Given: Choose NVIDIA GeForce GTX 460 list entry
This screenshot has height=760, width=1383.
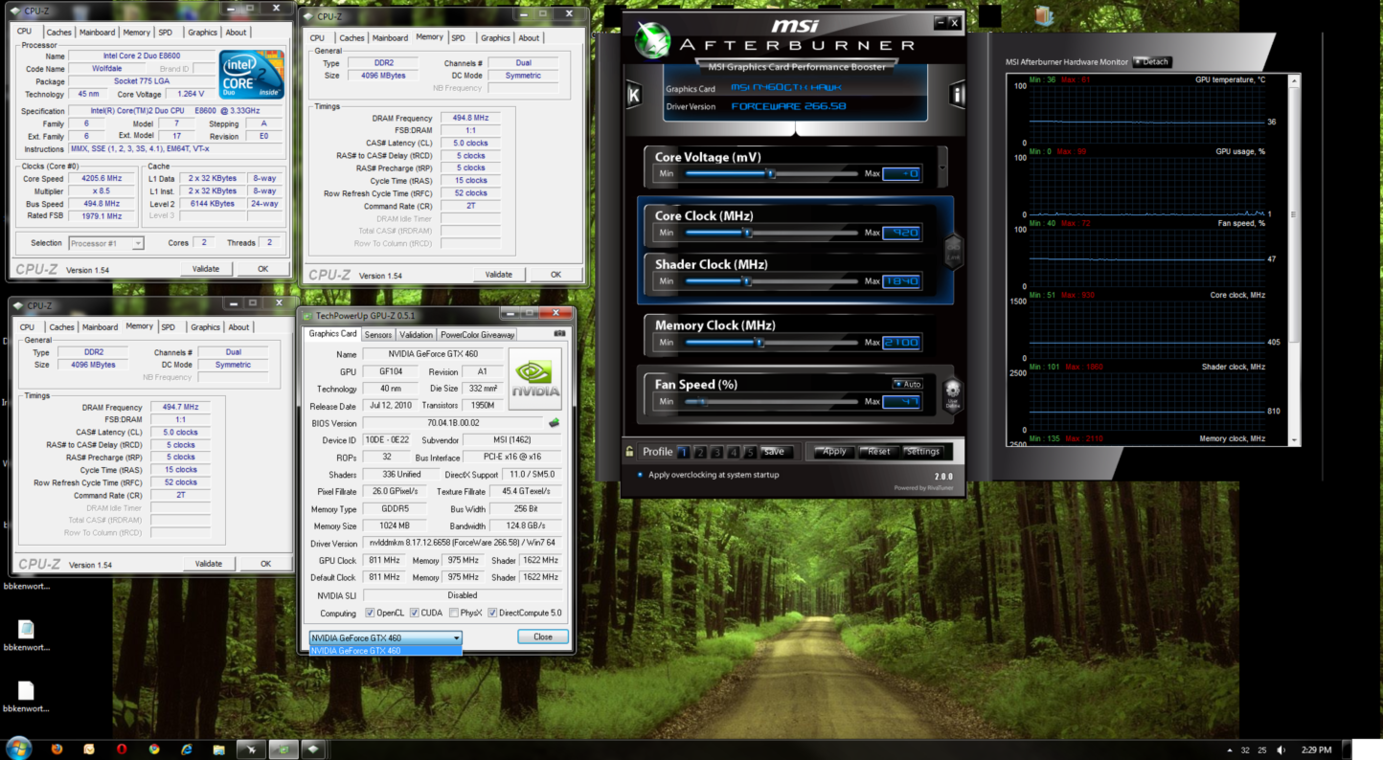Looking at the screenshot, I should point(385,650).
